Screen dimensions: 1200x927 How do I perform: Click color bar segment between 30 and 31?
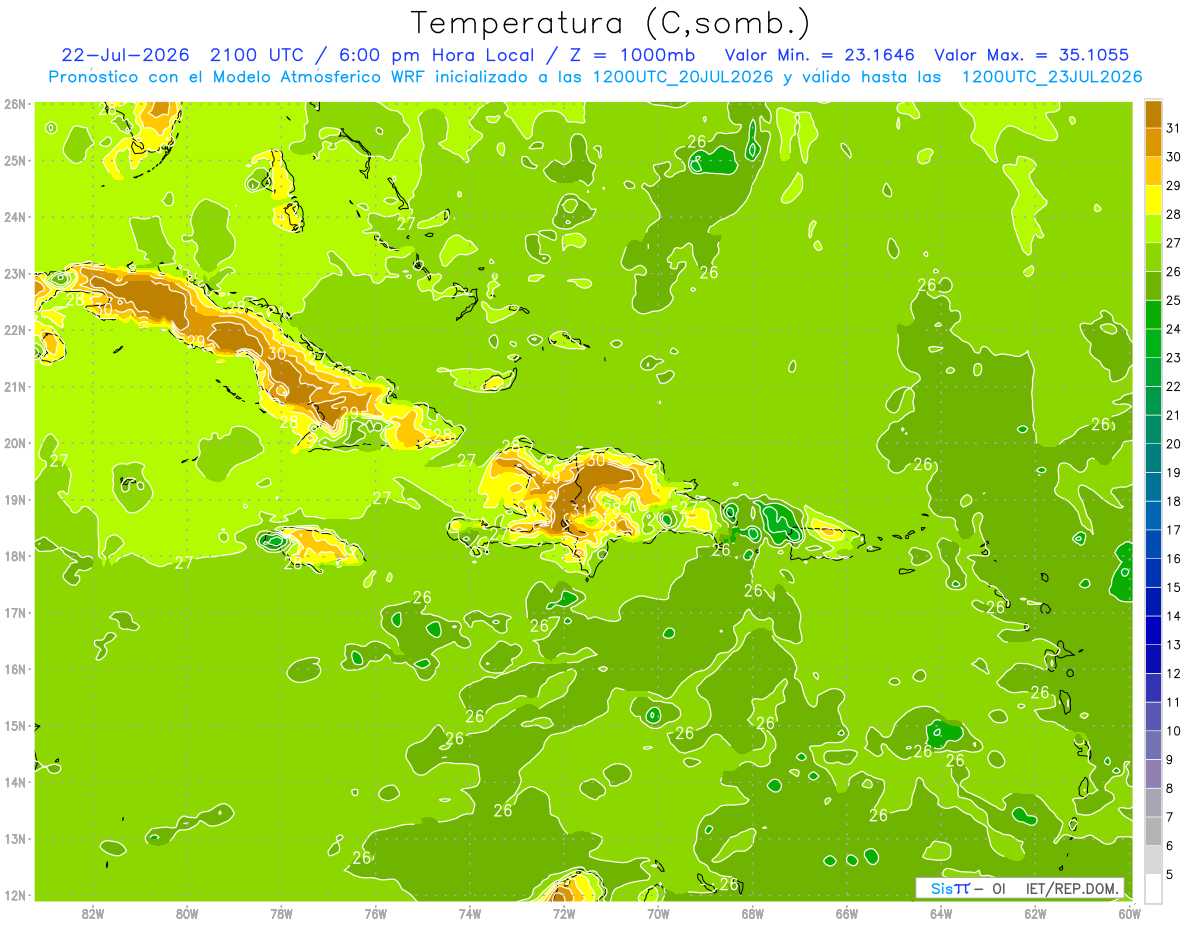[x=1153, y=141]
